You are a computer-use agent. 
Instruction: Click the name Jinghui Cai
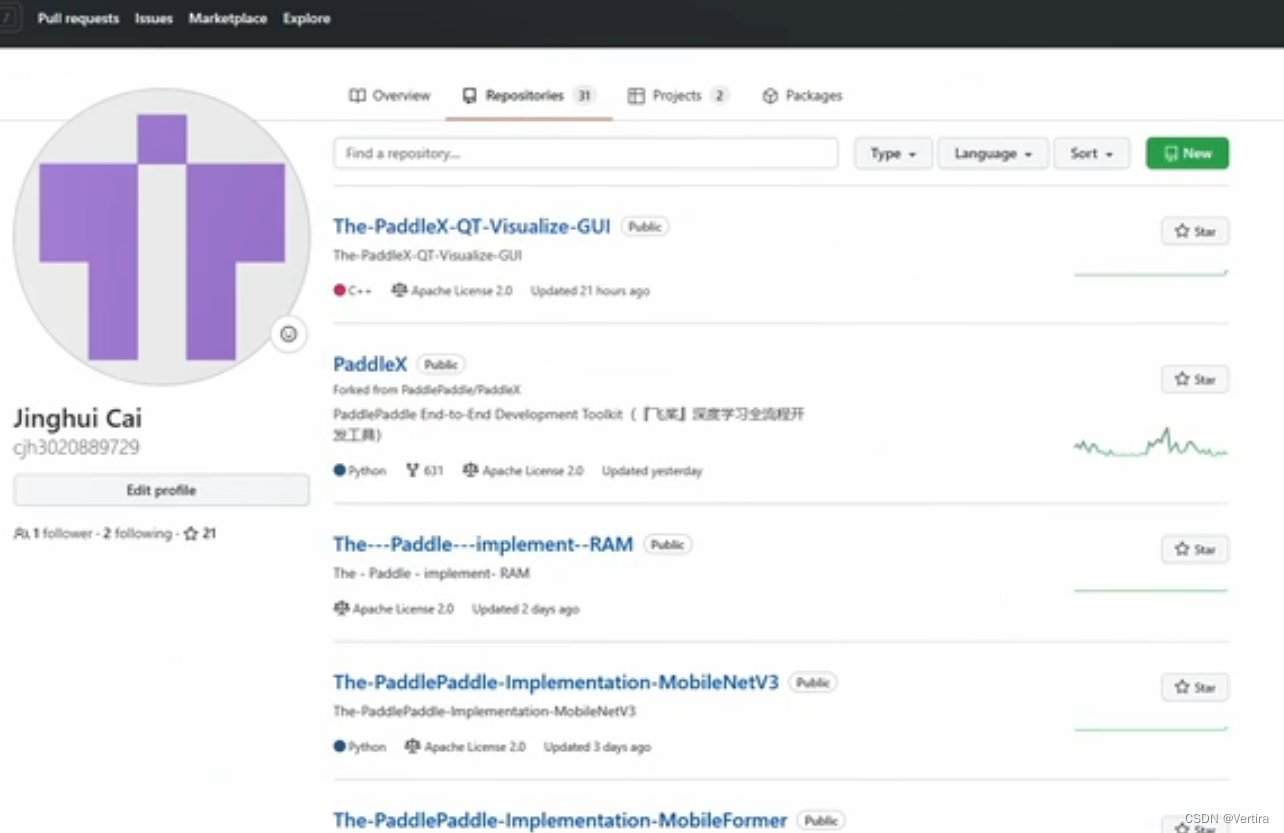(x=77, y=418)
